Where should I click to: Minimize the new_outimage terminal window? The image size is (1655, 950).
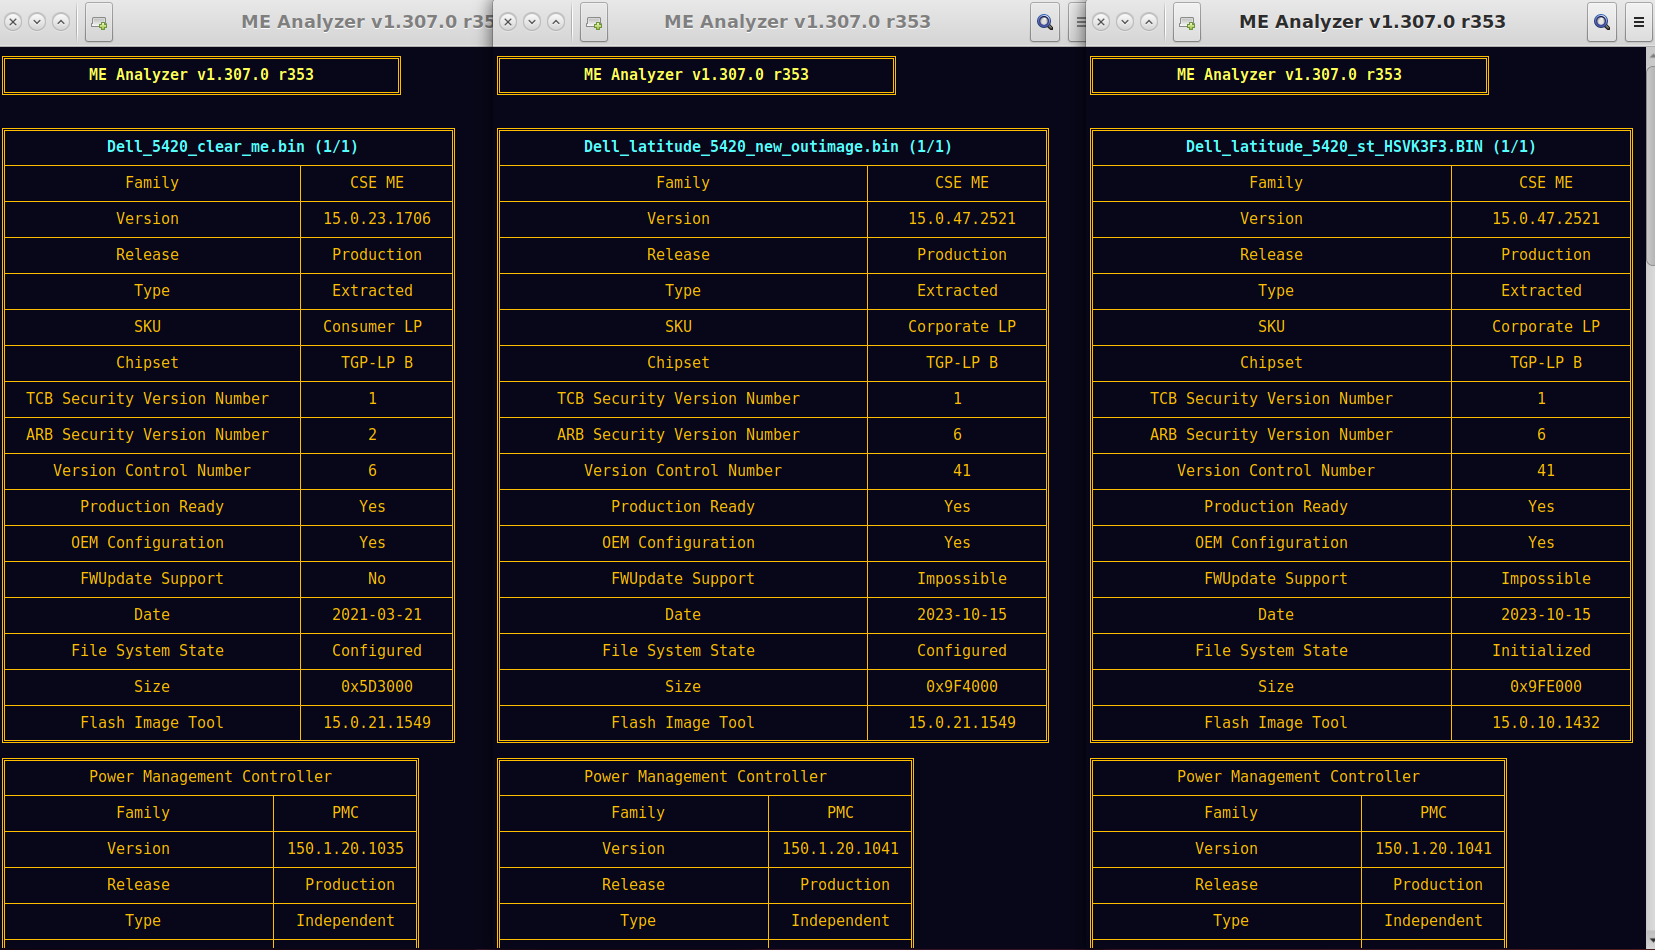(x=532, y=21)
